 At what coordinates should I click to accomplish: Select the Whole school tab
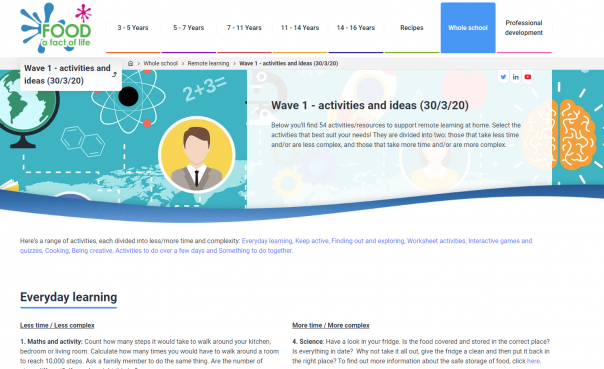coord(468,28)
